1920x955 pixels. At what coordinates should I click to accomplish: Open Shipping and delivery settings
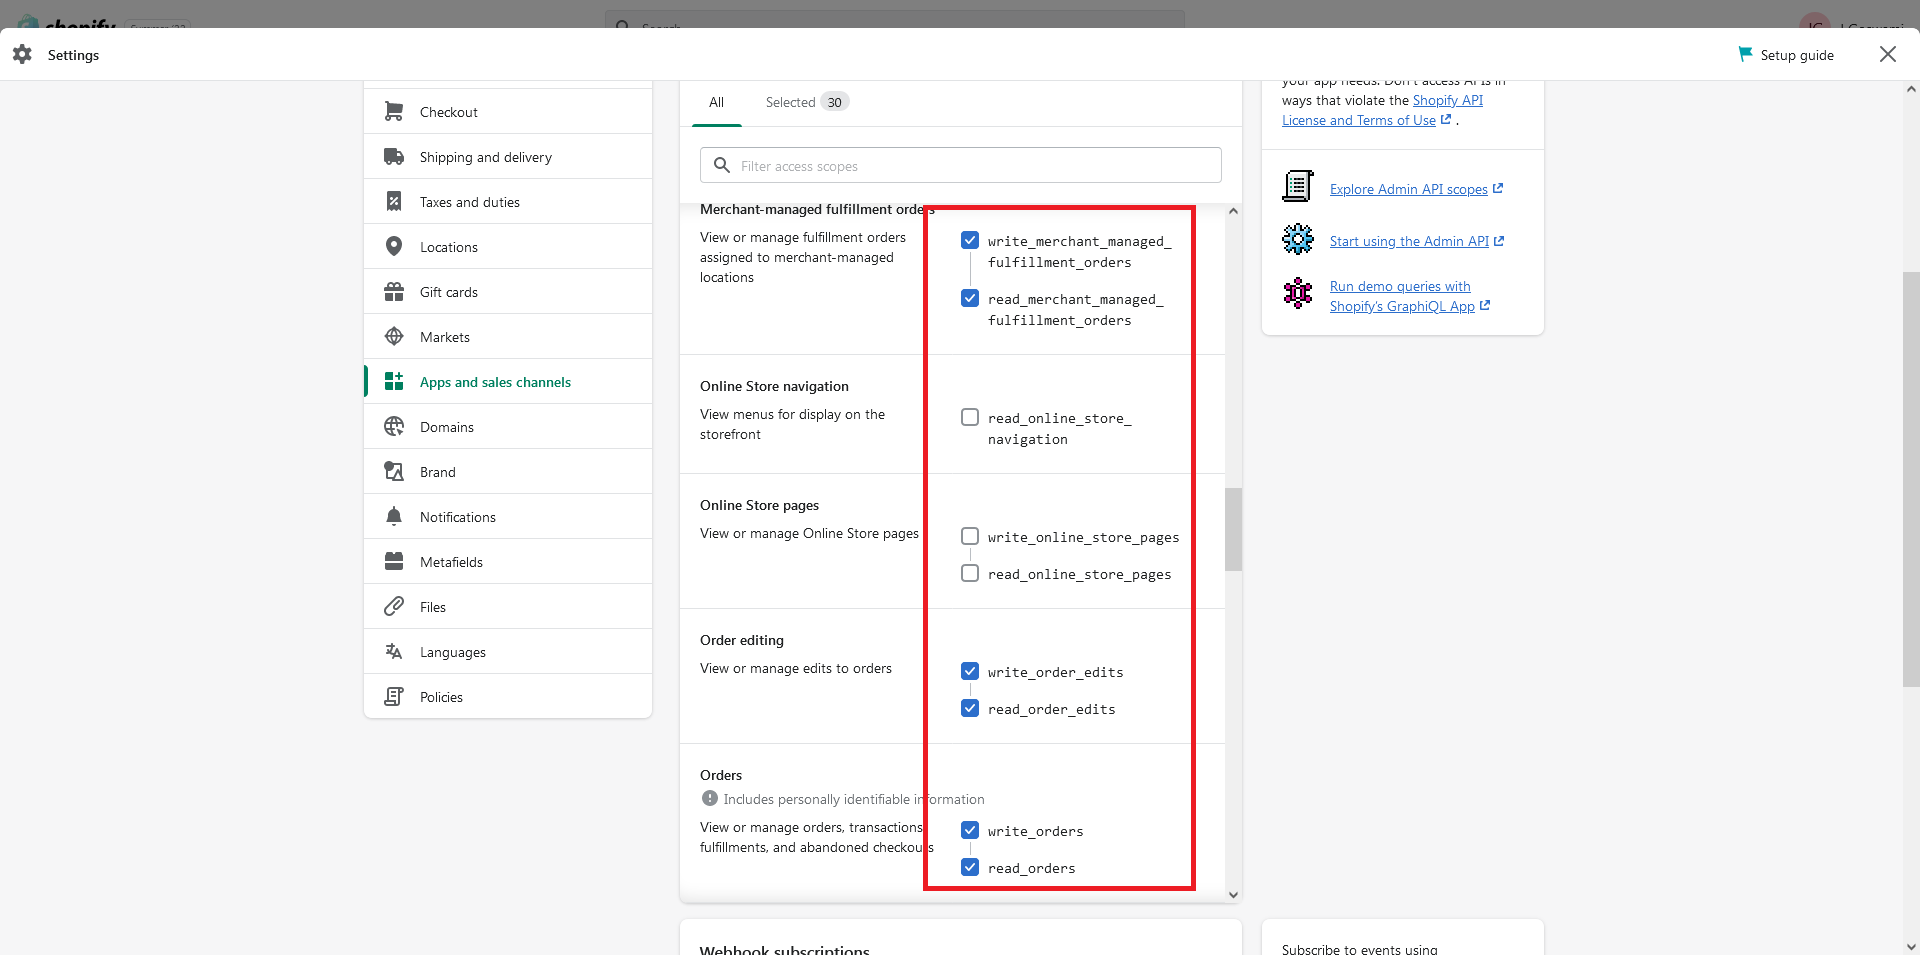[x=508, y=157]
